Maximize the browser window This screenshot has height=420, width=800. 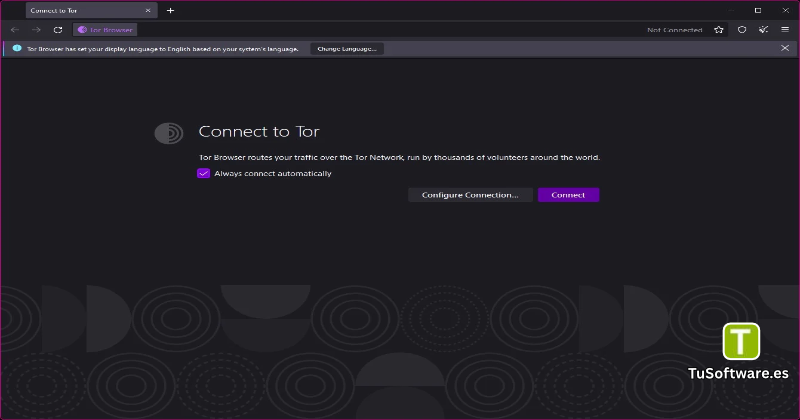coord(758,10)
